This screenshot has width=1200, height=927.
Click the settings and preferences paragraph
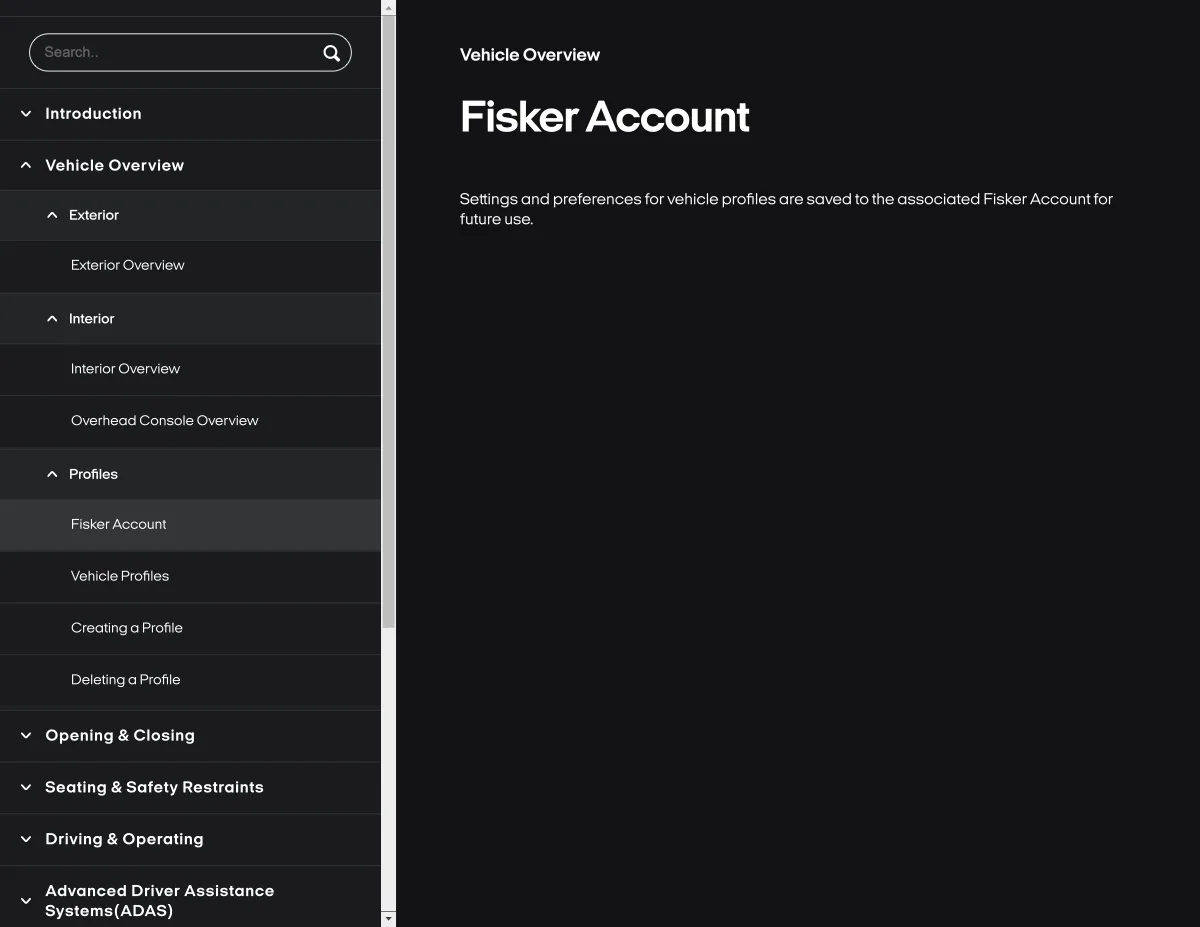pos(786,209)
